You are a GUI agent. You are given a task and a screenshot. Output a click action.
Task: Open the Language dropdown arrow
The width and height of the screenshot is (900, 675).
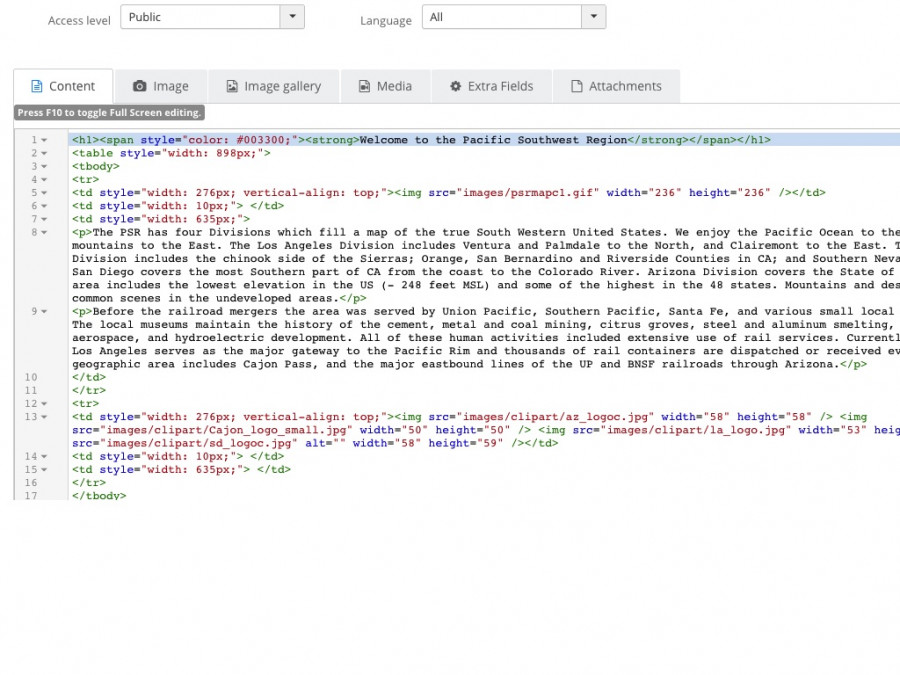point(593,17)
